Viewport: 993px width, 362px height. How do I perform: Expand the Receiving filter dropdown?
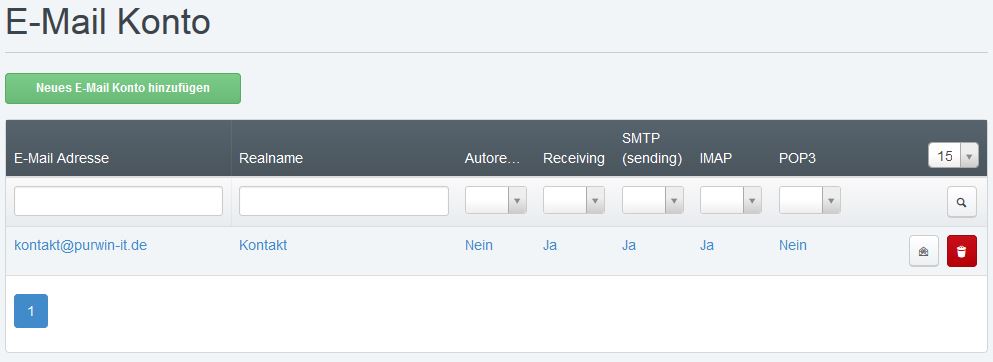(574, 200)
